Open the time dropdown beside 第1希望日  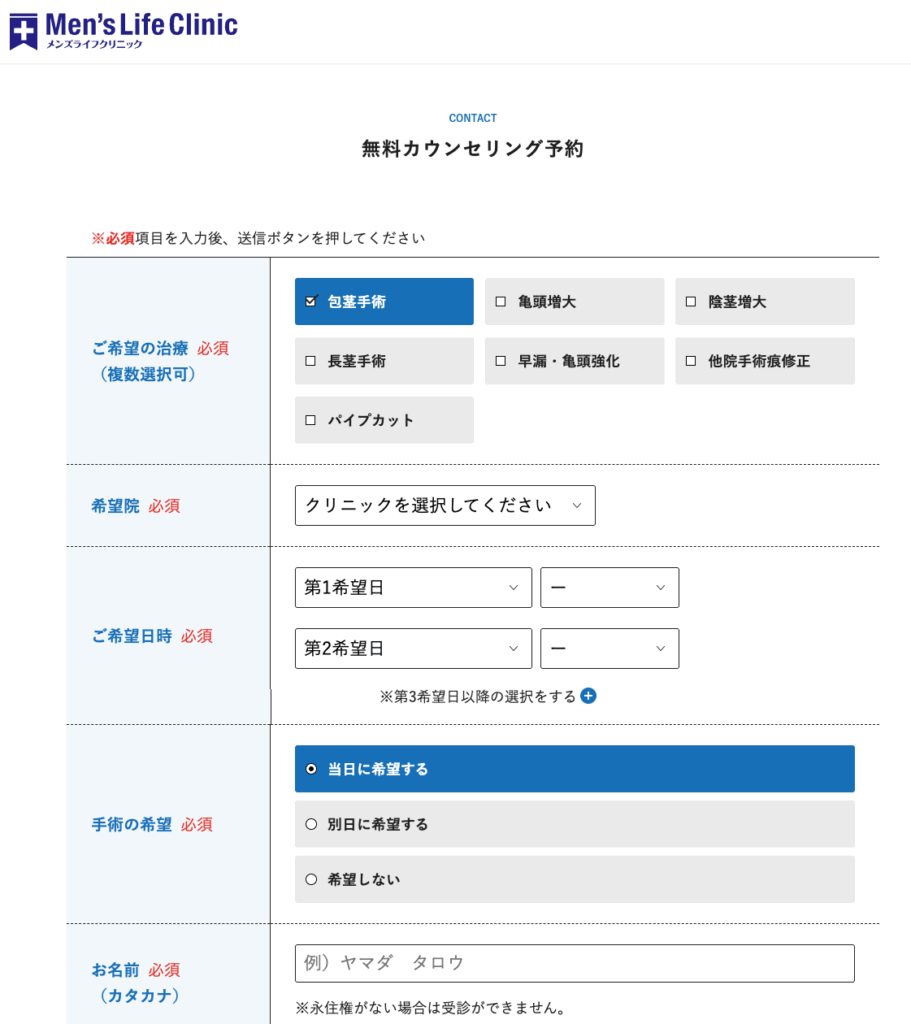point(610,588)
